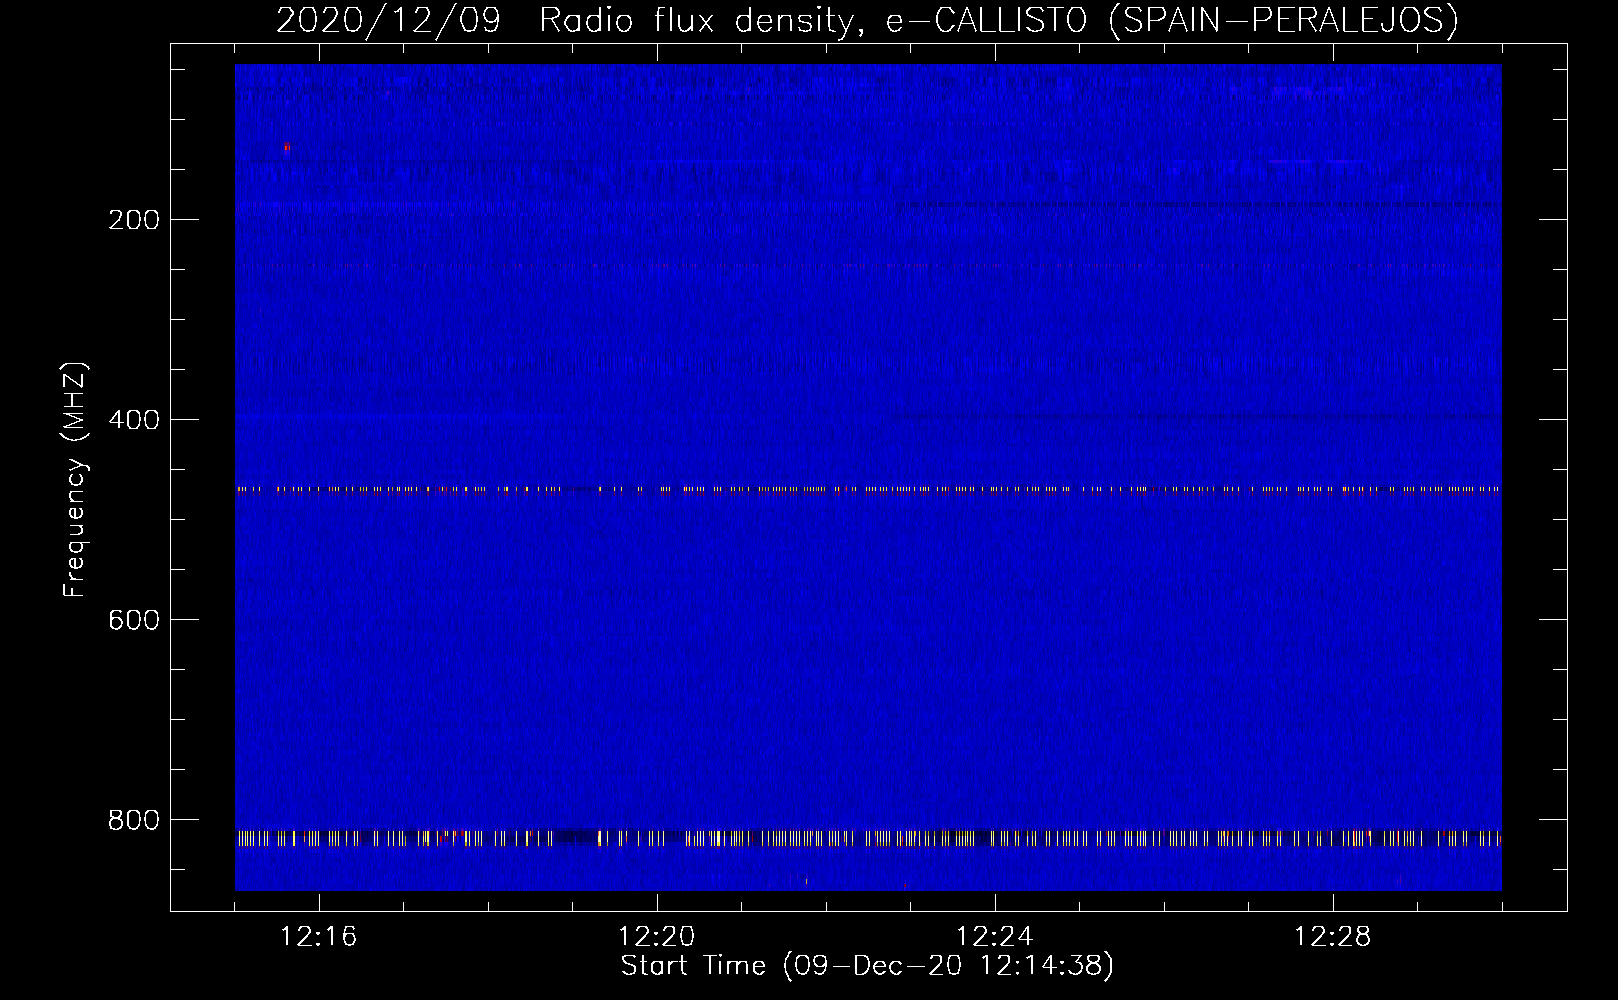Image resolution: width=1618 pixels, height=1000 pixels.
Task: Click the '12:16' time tick label
Action: pos(319,937)
